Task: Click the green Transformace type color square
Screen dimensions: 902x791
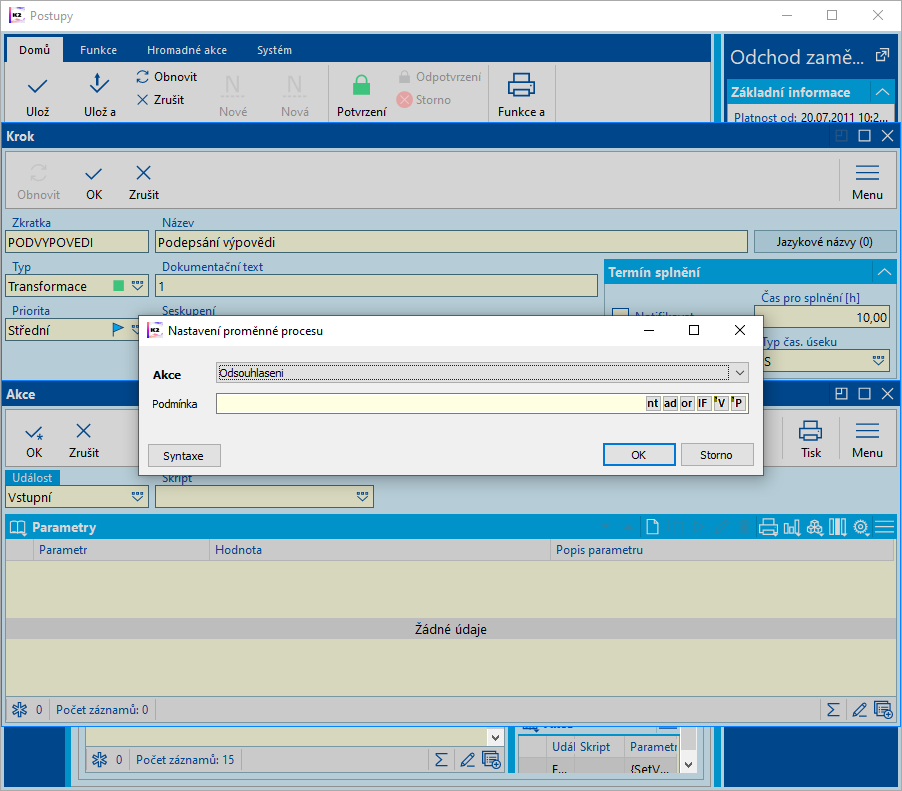Action: pos(119,286)
